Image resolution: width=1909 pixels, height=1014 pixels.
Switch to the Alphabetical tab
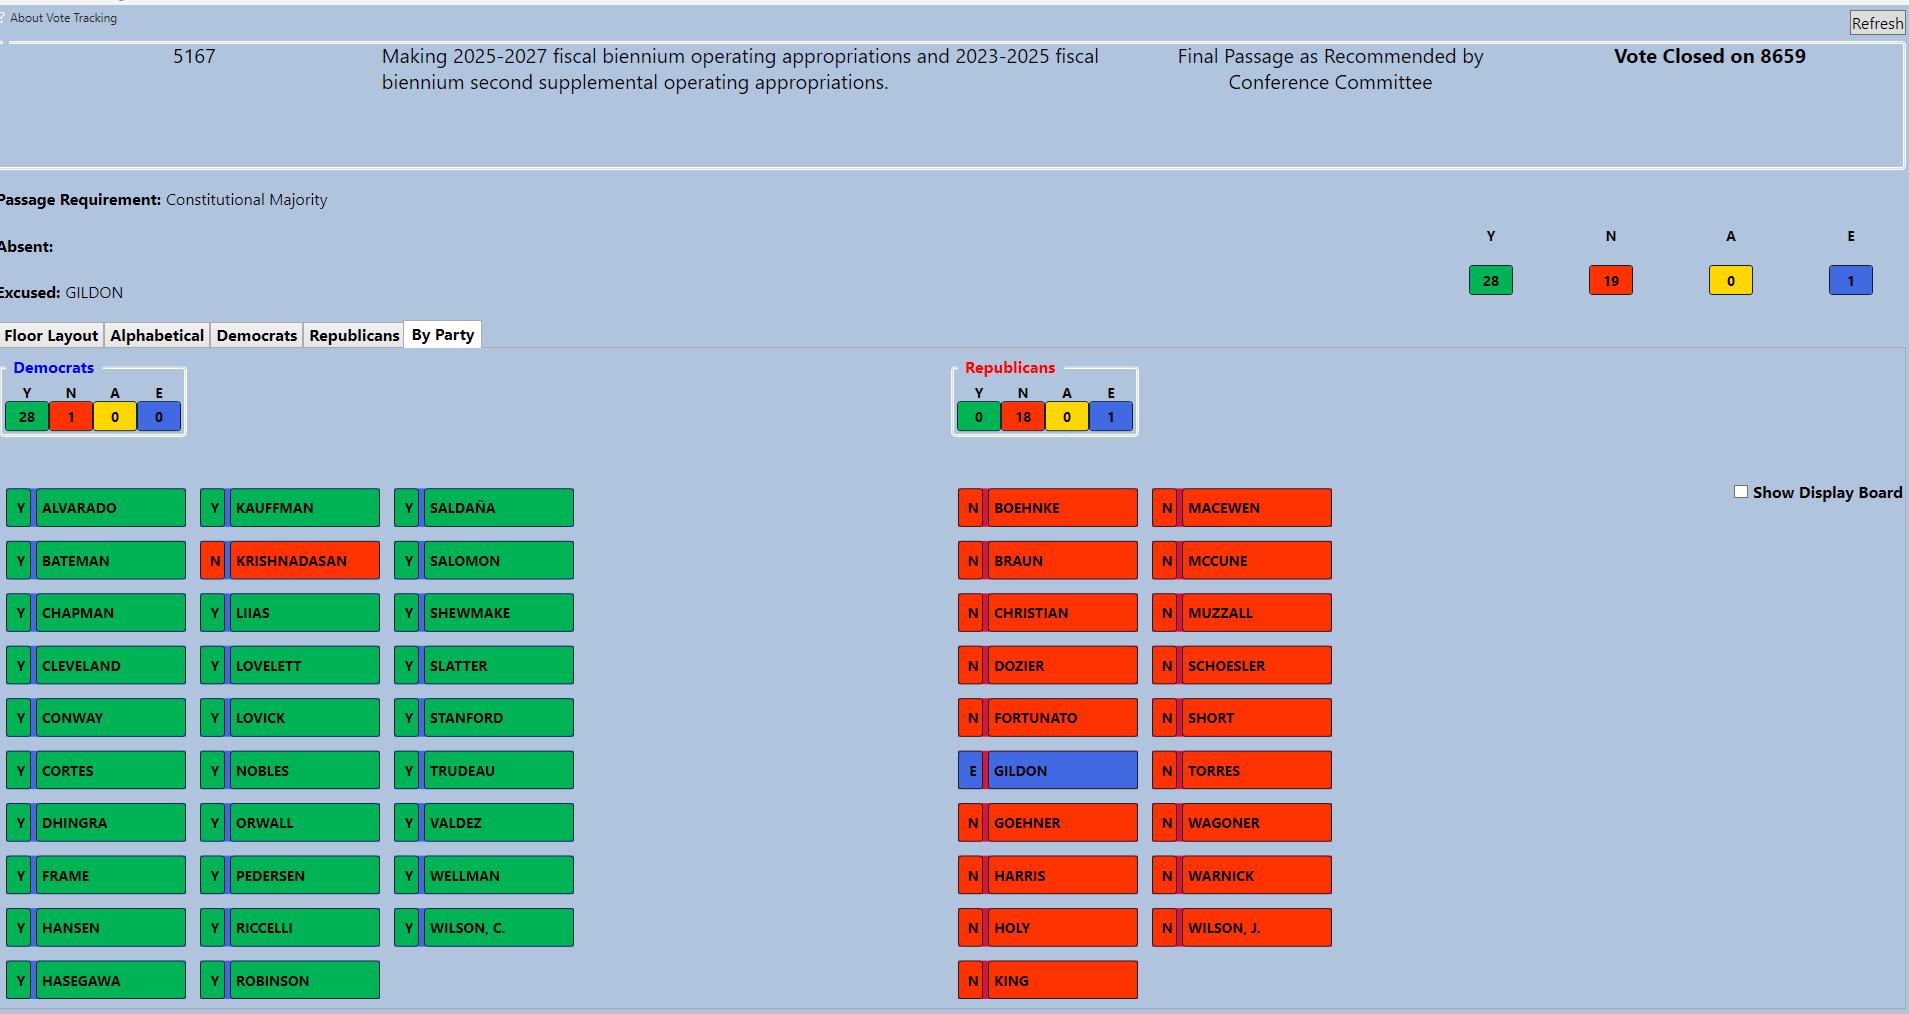(157, 335)
